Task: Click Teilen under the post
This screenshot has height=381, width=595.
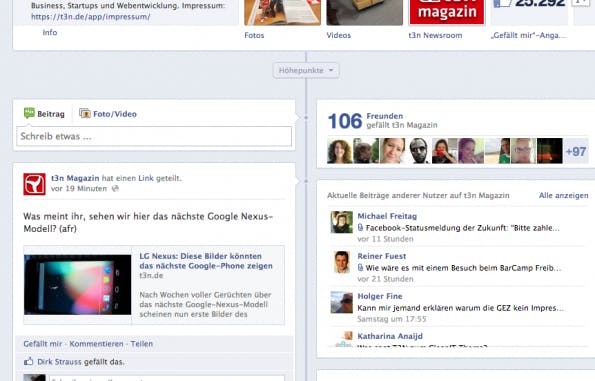Action: point(142,344)
